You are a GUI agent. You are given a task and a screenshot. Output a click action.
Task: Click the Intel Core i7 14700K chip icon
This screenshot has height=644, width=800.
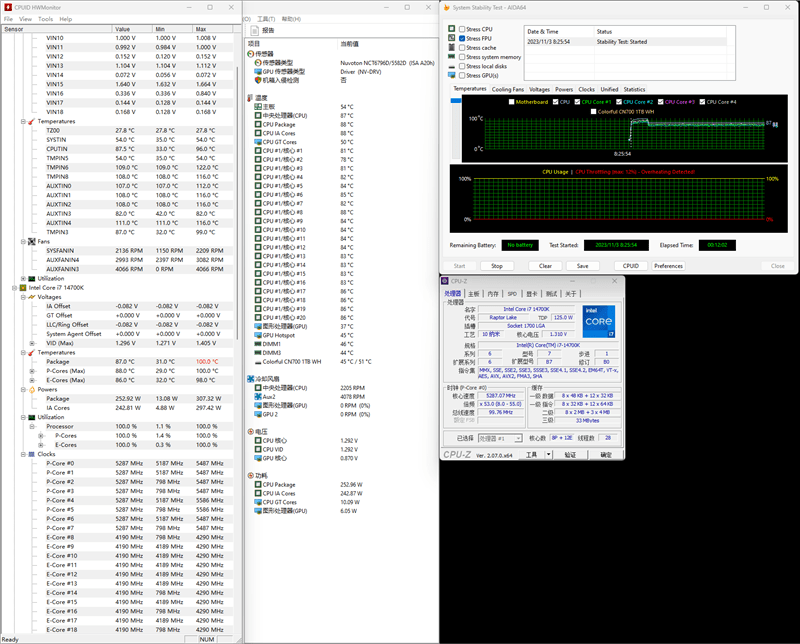click(x=23, y=288)
